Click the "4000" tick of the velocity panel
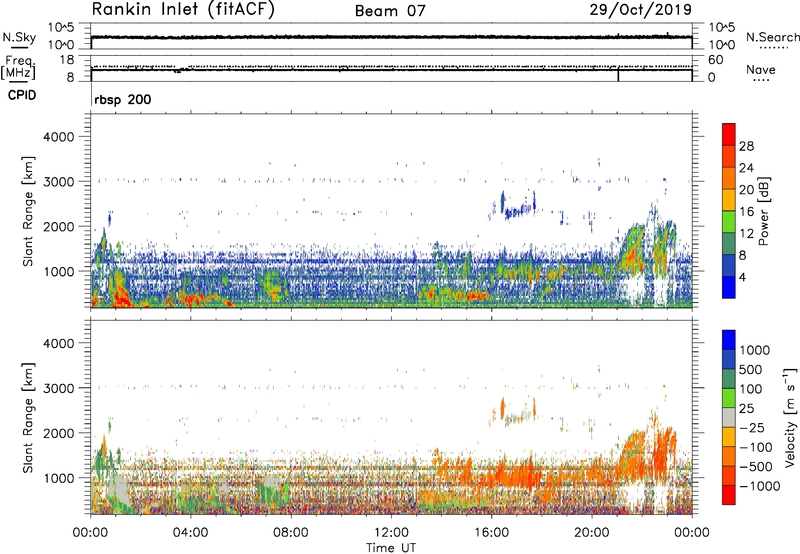 pos(58,343)
